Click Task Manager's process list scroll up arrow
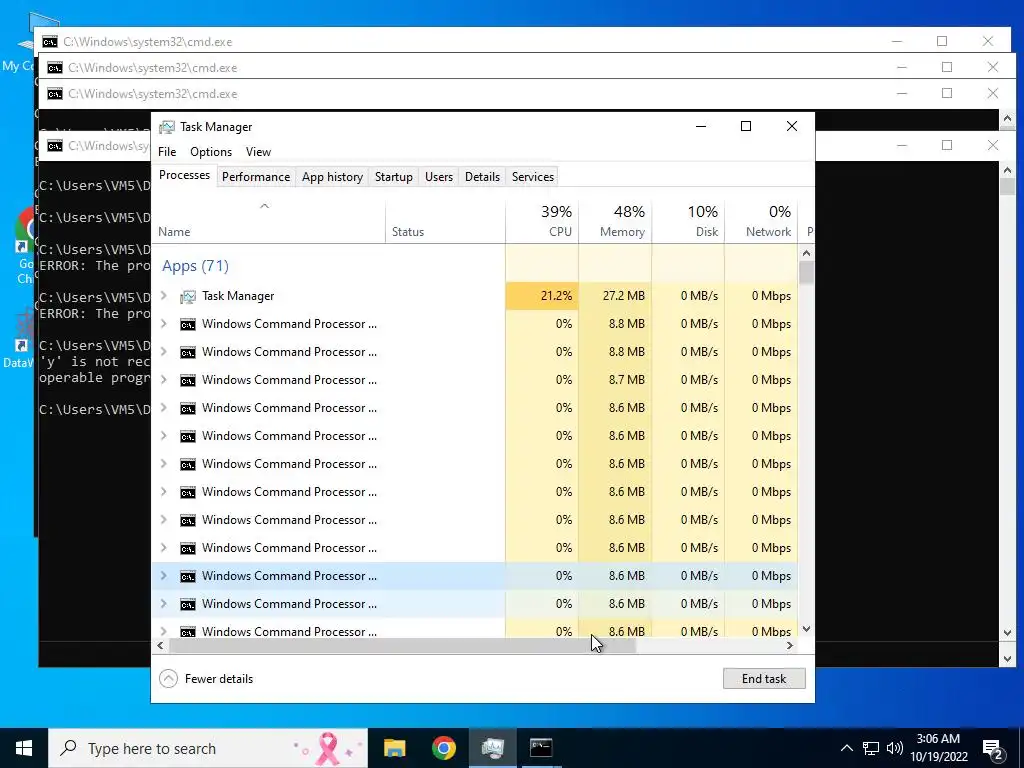This screenshot has width=1024, height=768. tap(807, 253)
